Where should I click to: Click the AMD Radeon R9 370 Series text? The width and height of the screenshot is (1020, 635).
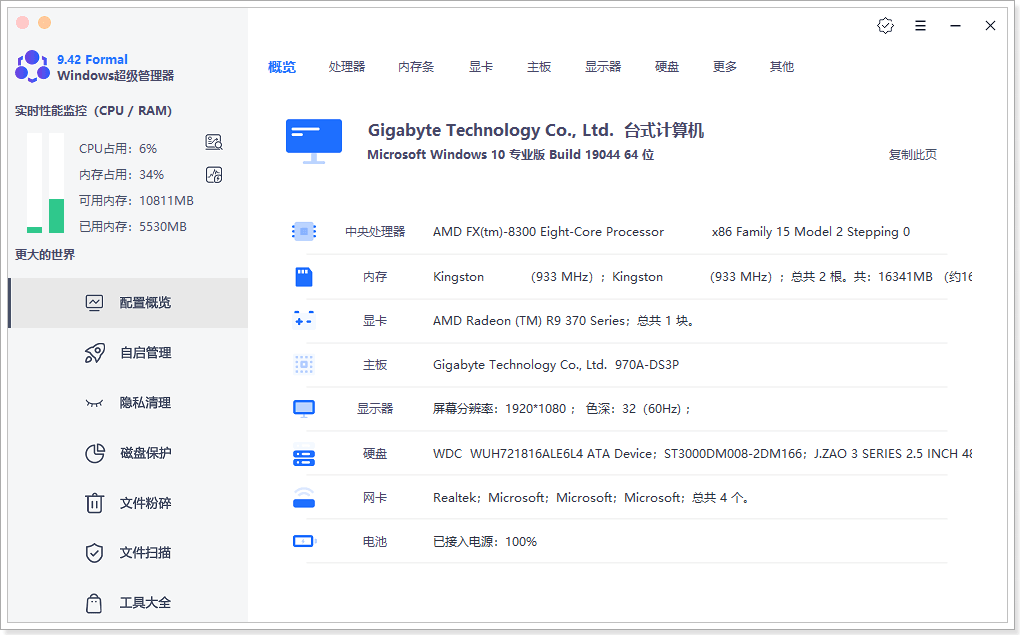point(563,321)
